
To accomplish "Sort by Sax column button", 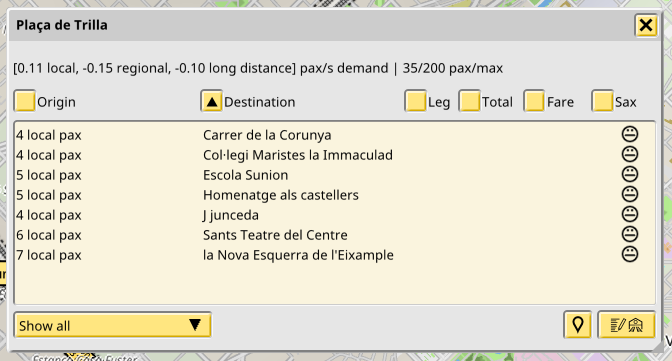I will pyautogui.click(x=602, y=101).
